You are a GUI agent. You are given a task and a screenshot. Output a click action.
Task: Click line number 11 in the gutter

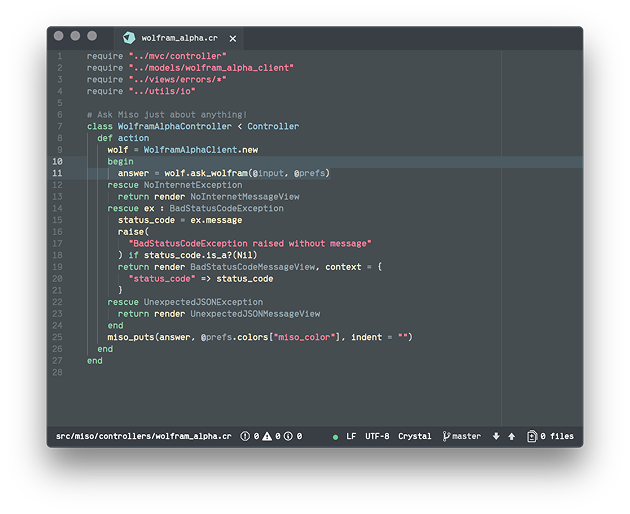click(x=58, y=173)
